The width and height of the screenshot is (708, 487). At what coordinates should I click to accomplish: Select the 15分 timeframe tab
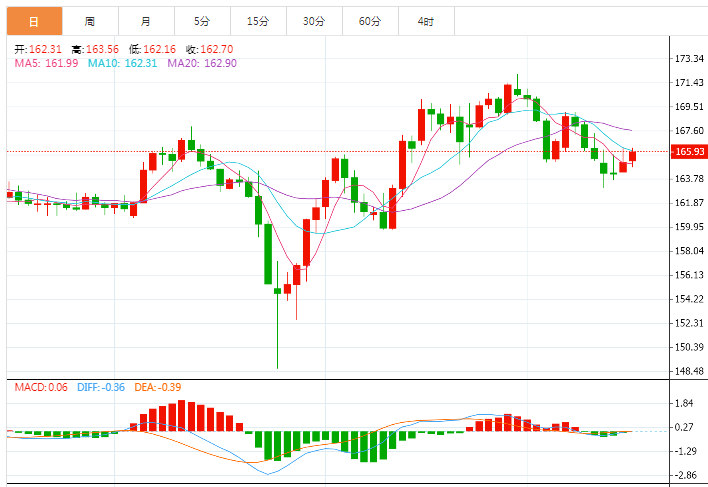(x=258, y=20)
